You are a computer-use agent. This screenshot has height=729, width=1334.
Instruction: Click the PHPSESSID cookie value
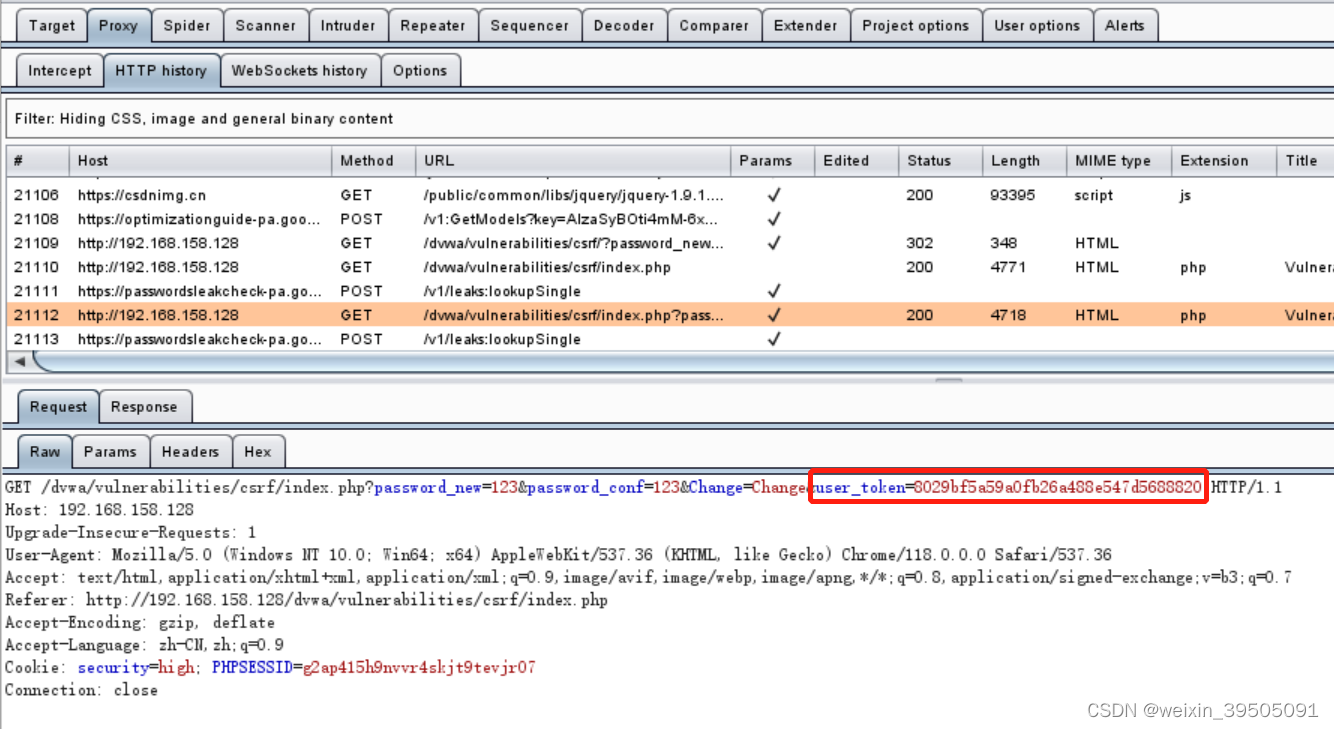418,667
